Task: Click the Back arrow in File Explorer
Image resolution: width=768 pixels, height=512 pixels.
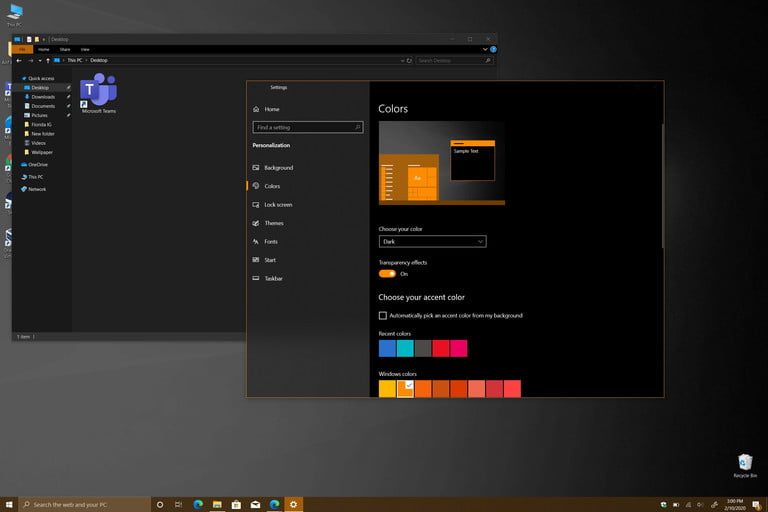Action: (x=19, y=60)
